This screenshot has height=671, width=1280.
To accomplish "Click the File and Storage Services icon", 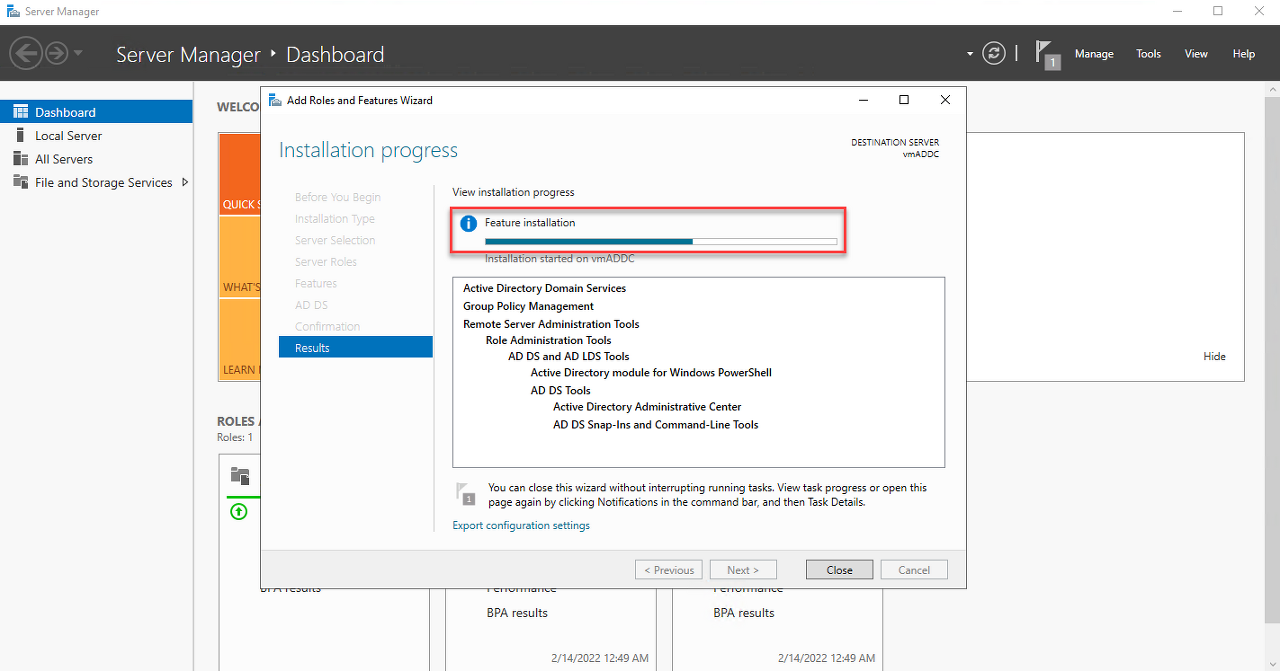I will (20, 182).
